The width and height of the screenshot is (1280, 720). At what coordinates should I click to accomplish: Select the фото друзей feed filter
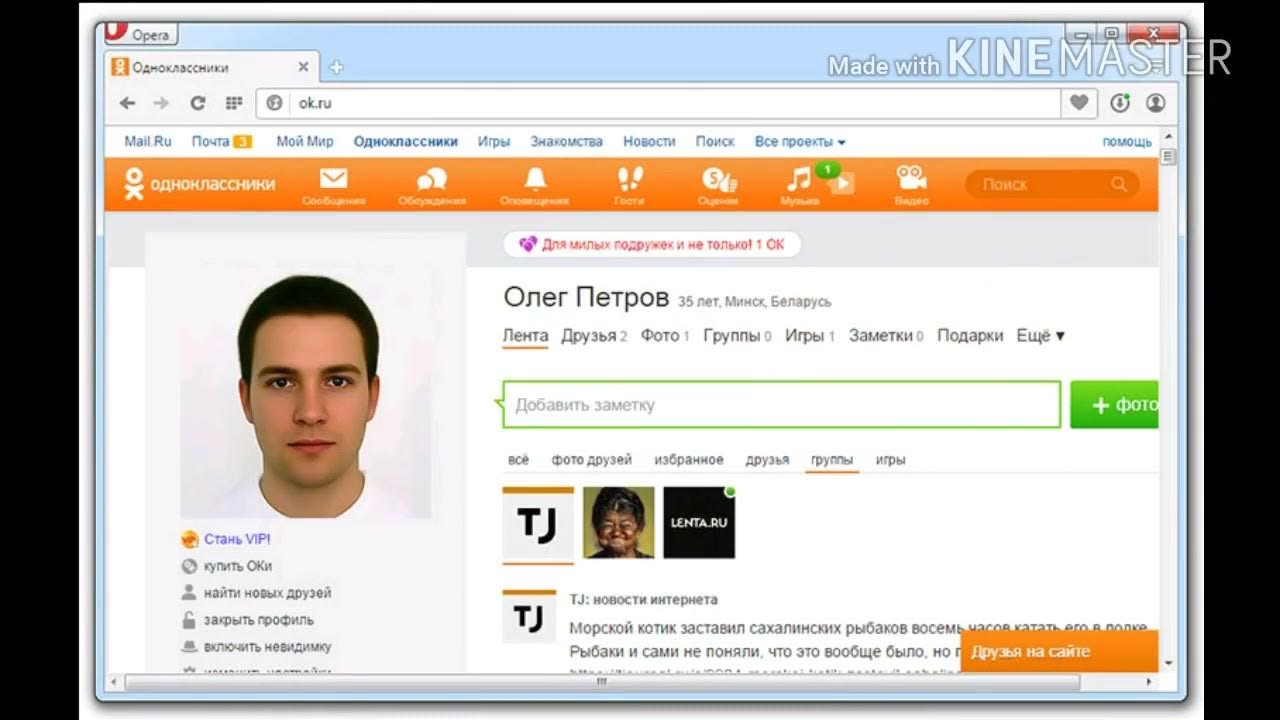pyautogui.click(x=591, y=460)
